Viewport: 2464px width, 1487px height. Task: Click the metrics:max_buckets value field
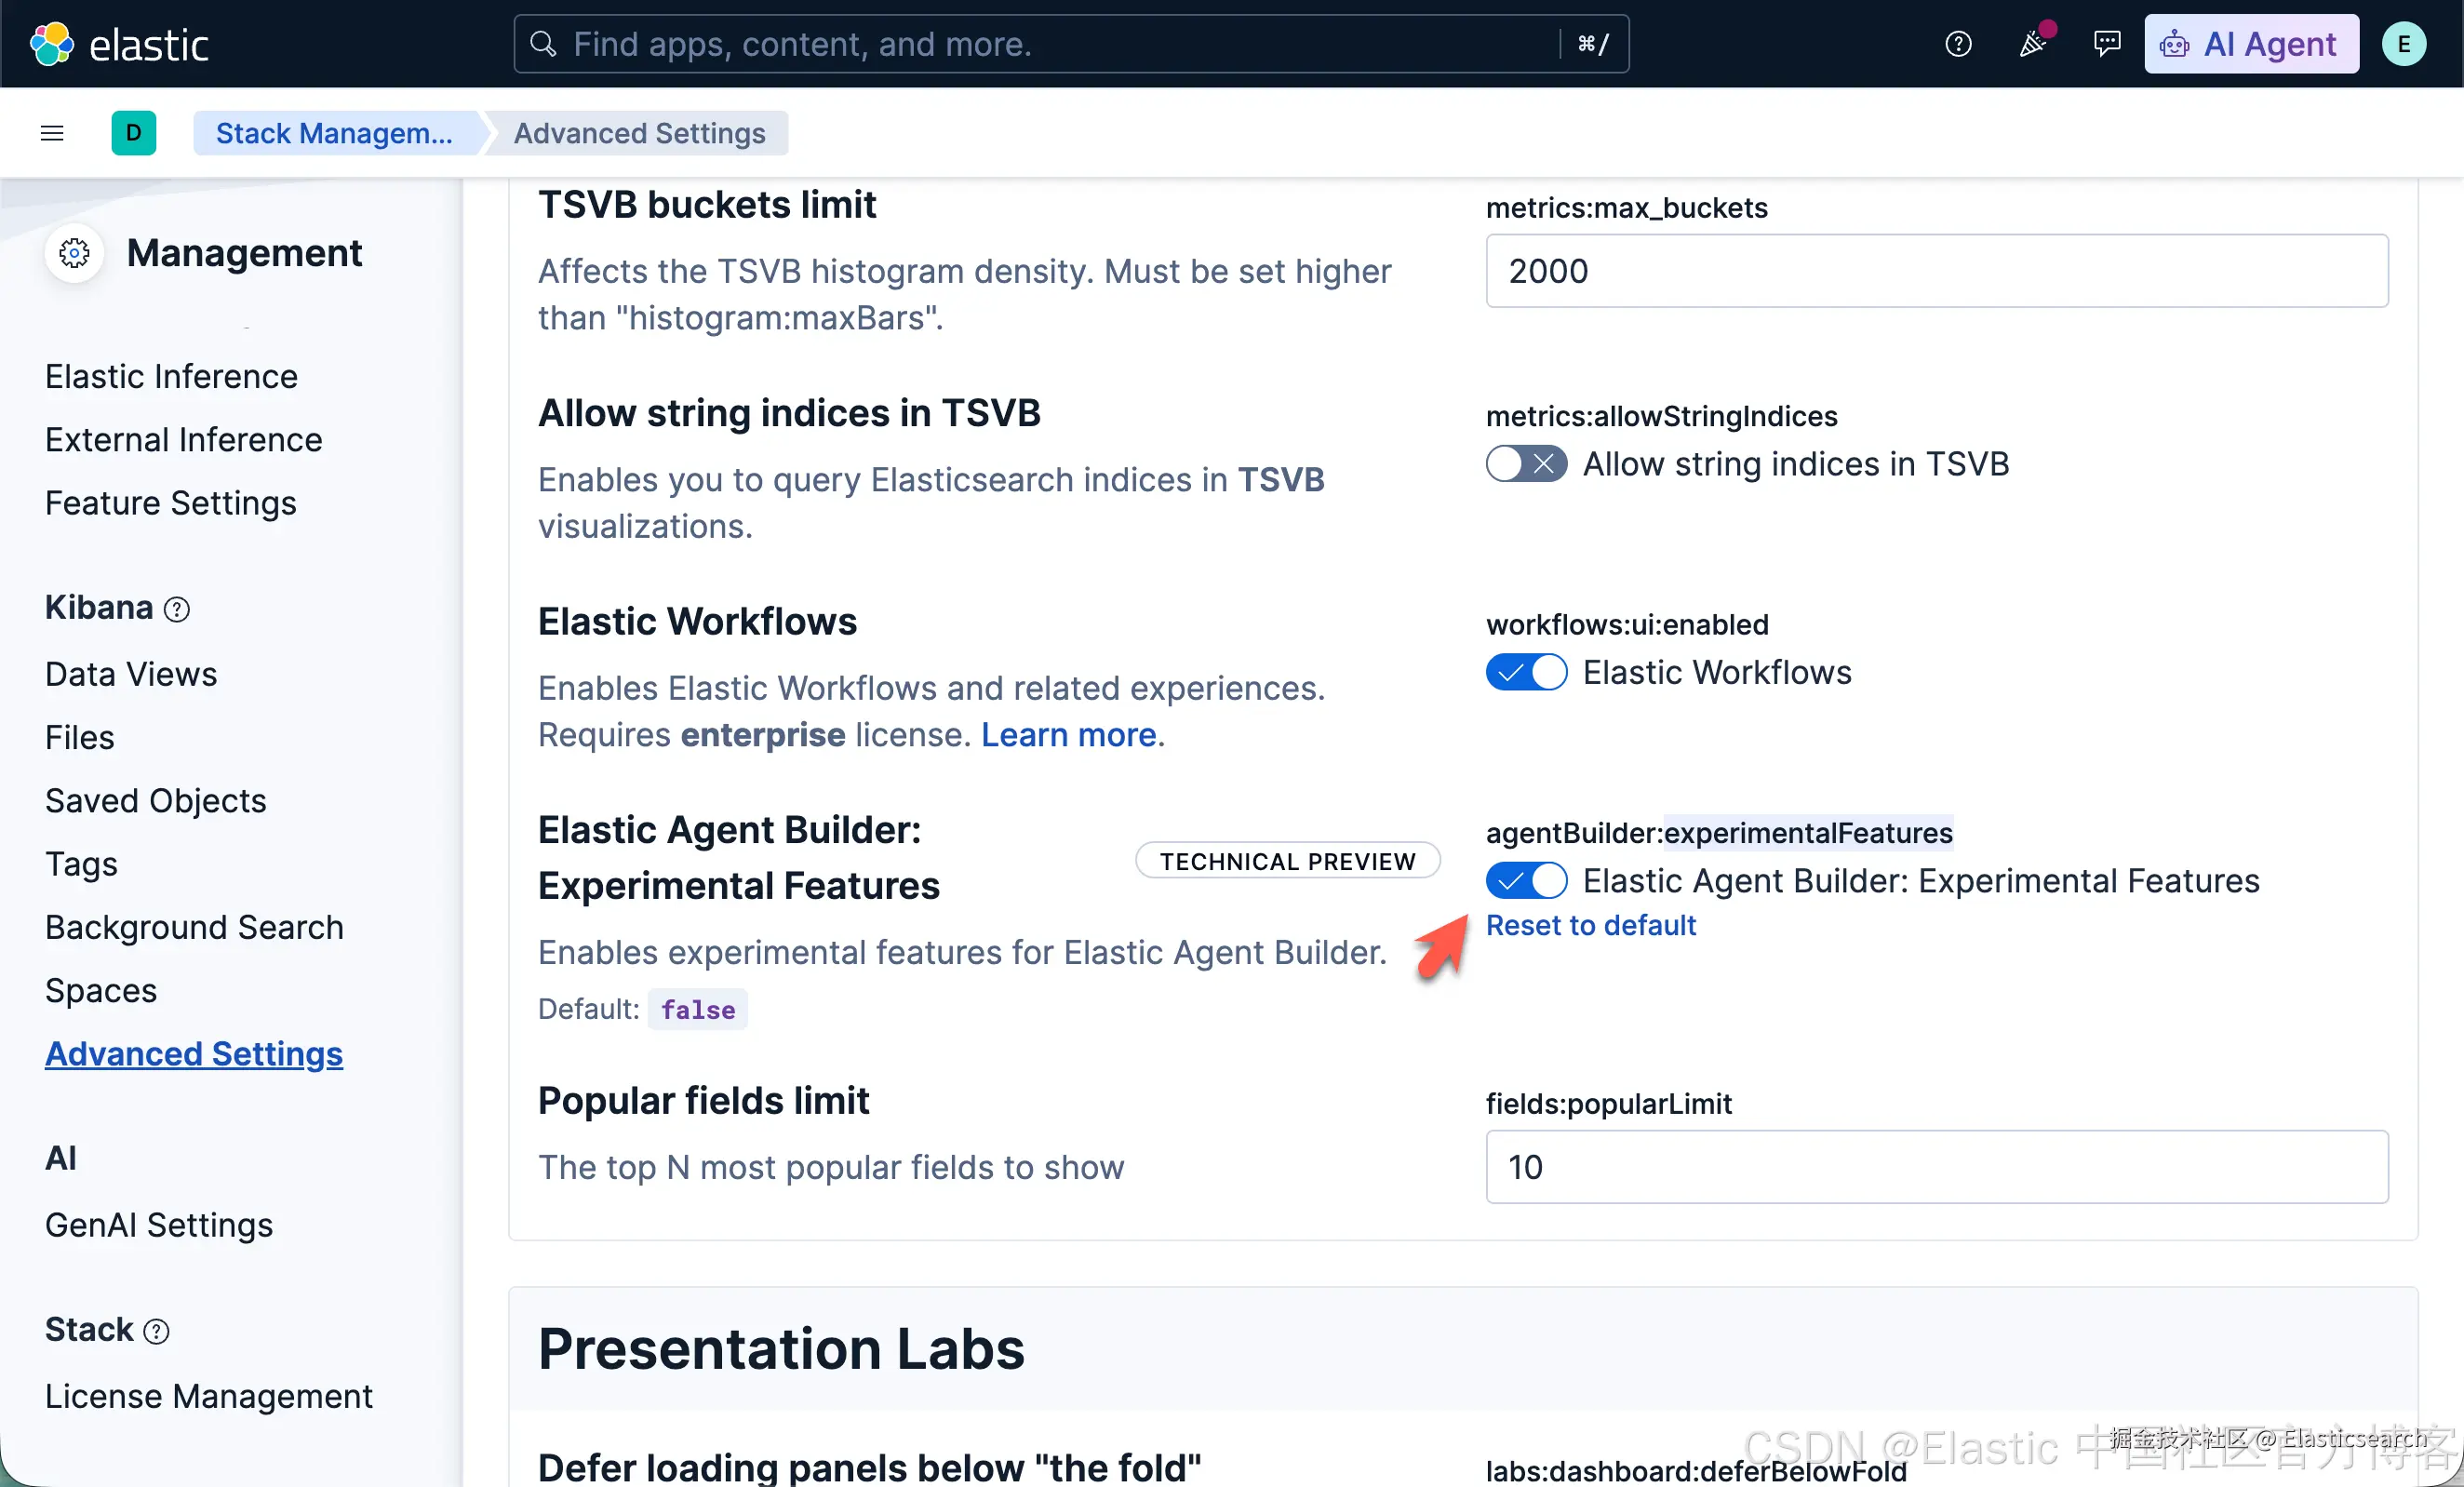point(1937,271)
